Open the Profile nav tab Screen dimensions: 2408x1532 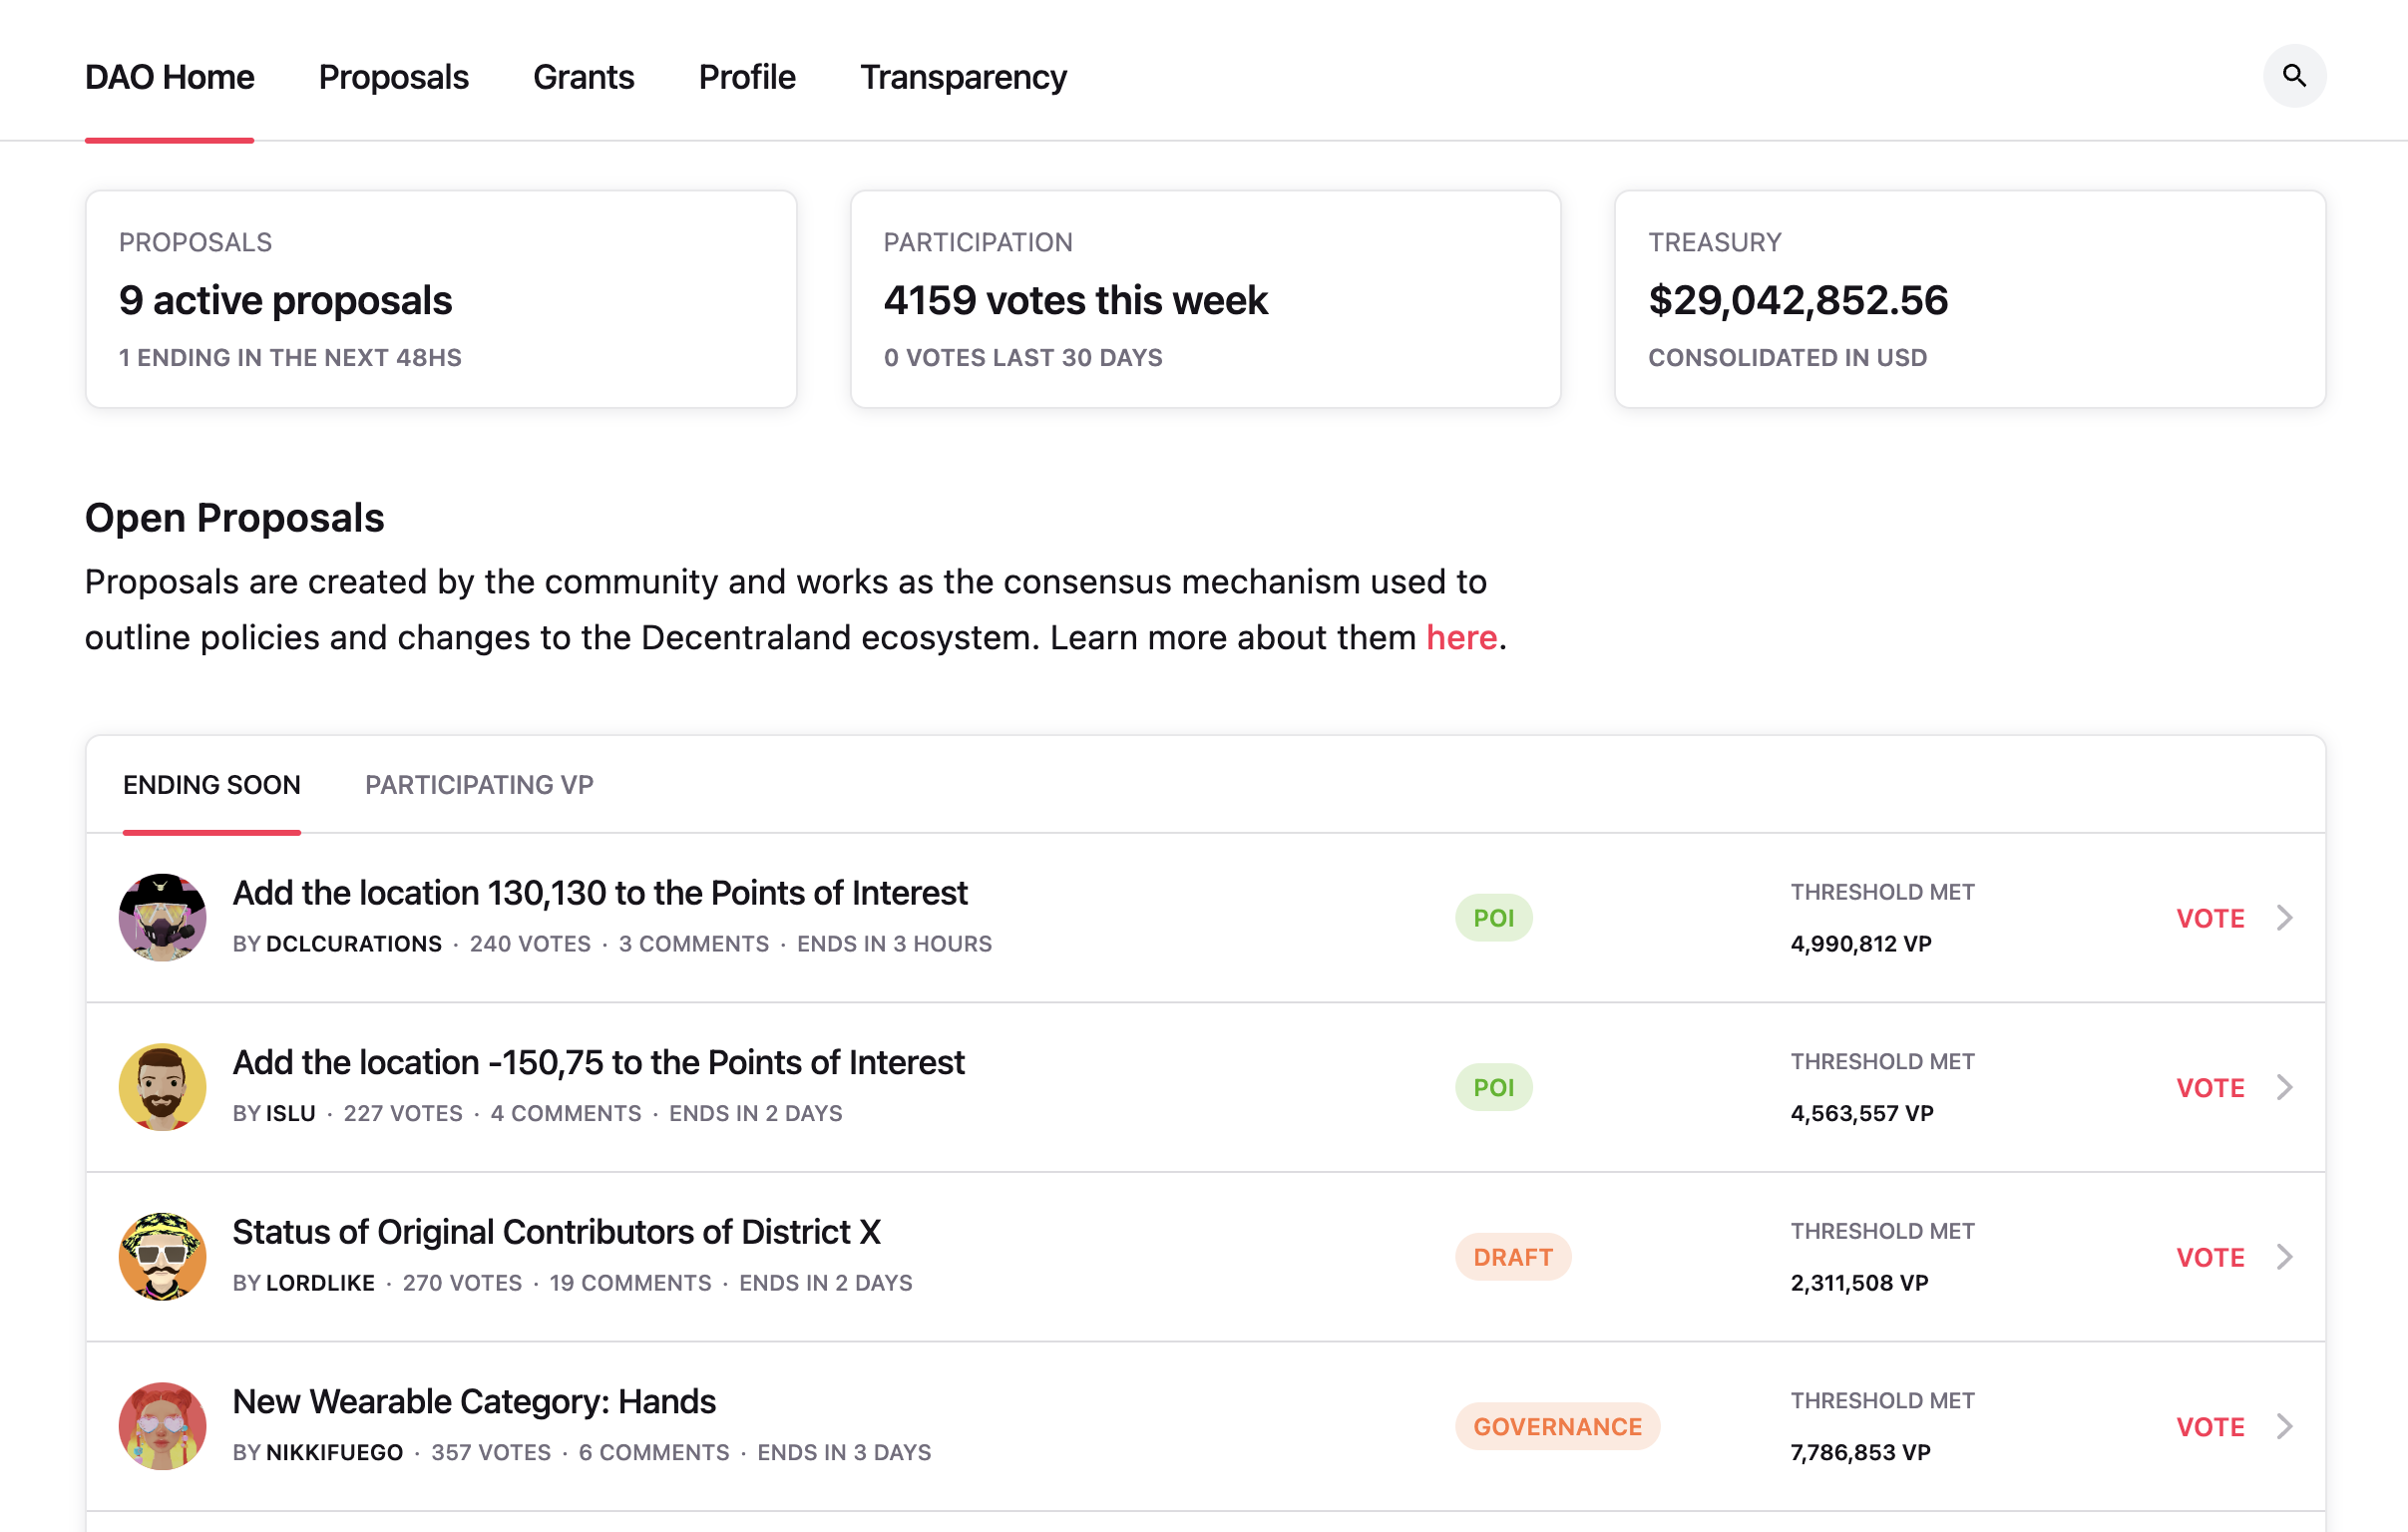(x=747, y=77)
